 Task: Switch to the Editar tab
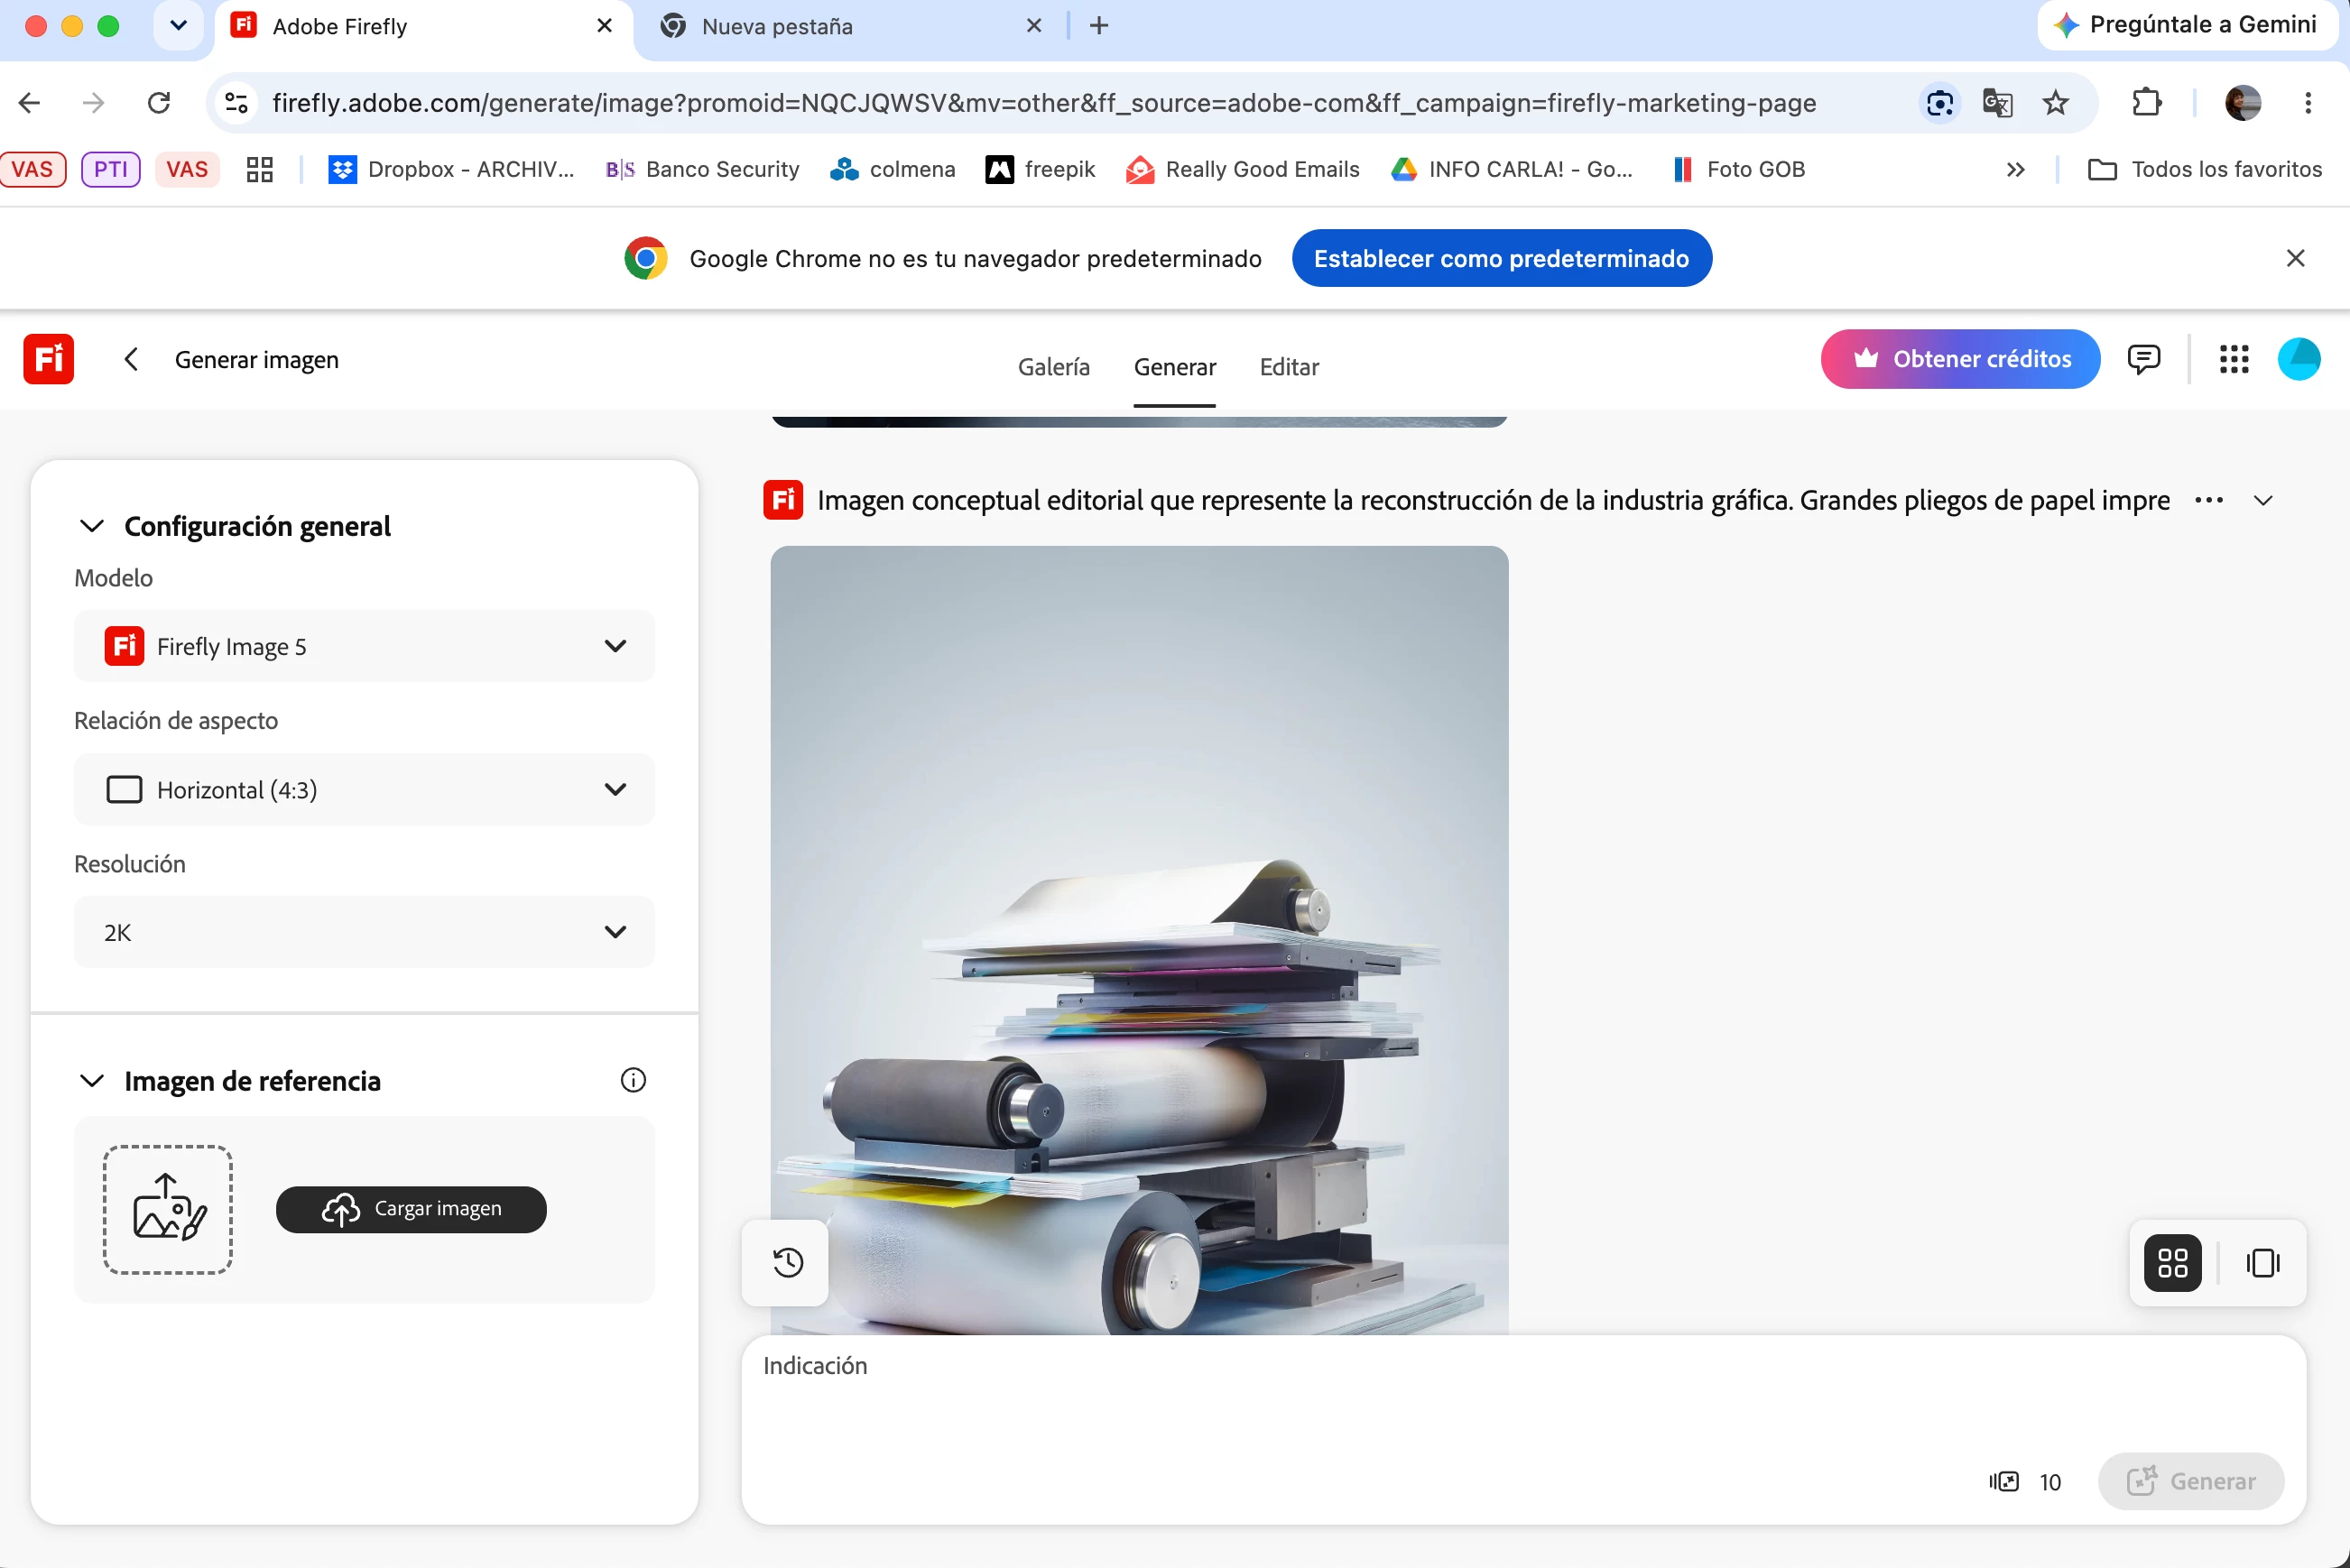tap(1289, 367)
